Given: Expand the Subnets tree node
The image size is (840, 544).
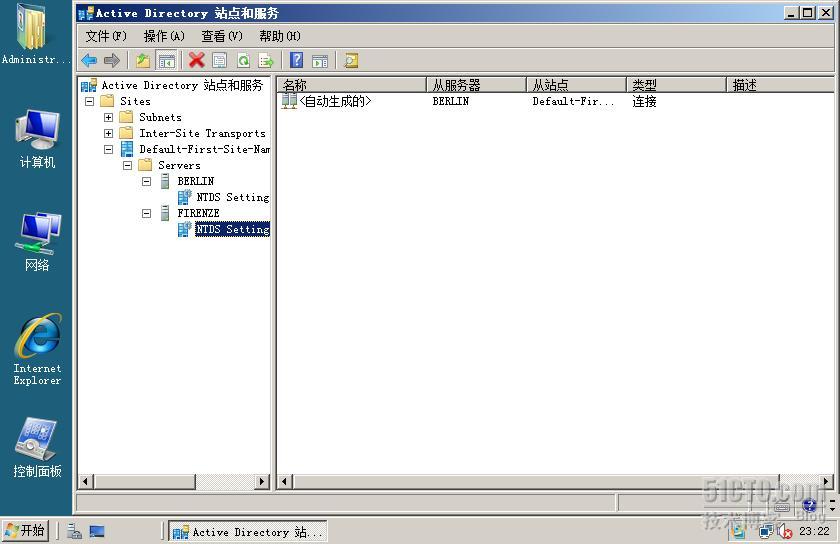Looking at the screenshot, I should pos(109,117).
